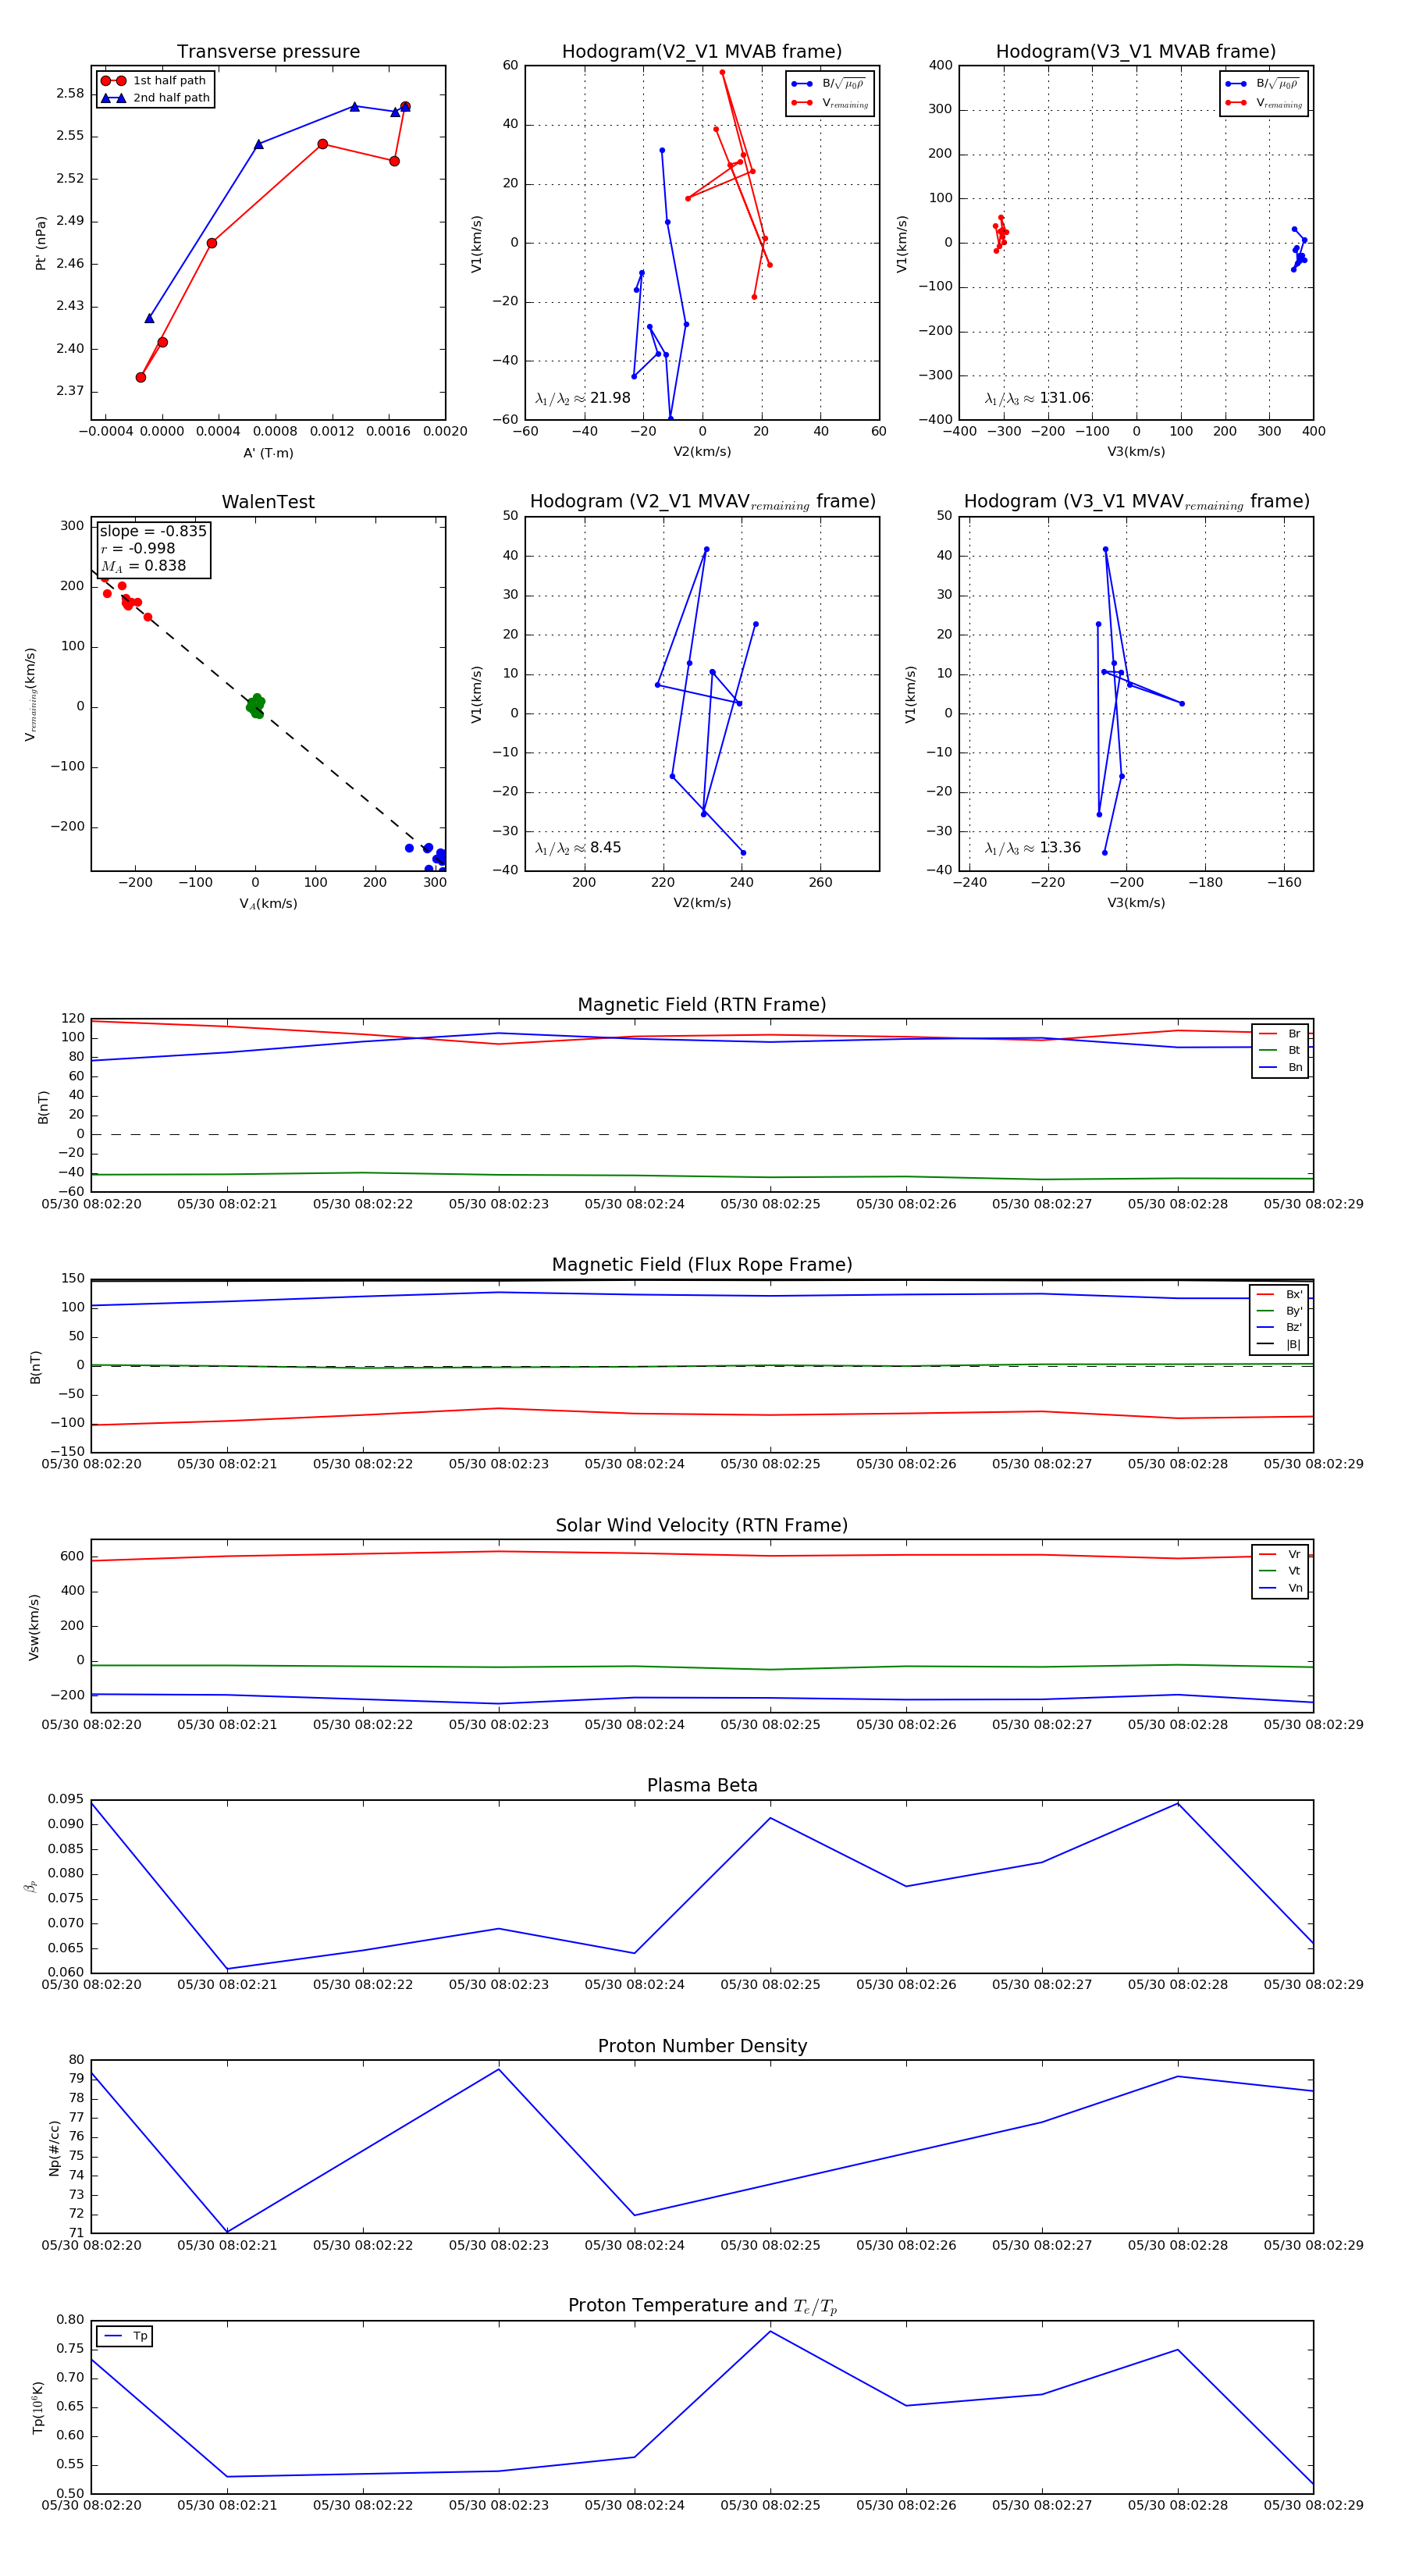Select the 'Br' legend entry
The image size is (1405, 2576).
click(1280, 1034)
